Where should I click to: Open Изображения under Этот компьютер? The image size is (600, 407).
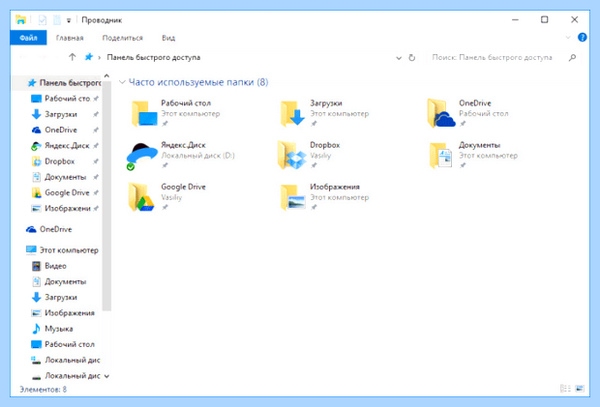point(63,313)
